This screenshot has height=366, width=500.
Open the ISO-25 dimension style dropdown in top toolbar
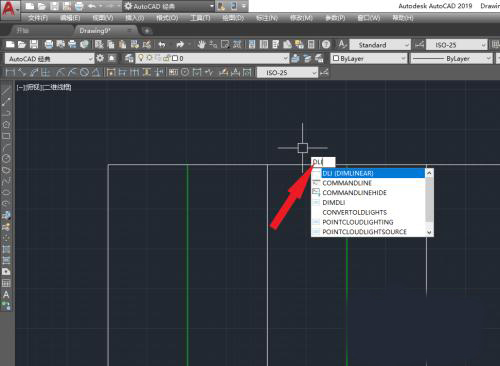457,45
